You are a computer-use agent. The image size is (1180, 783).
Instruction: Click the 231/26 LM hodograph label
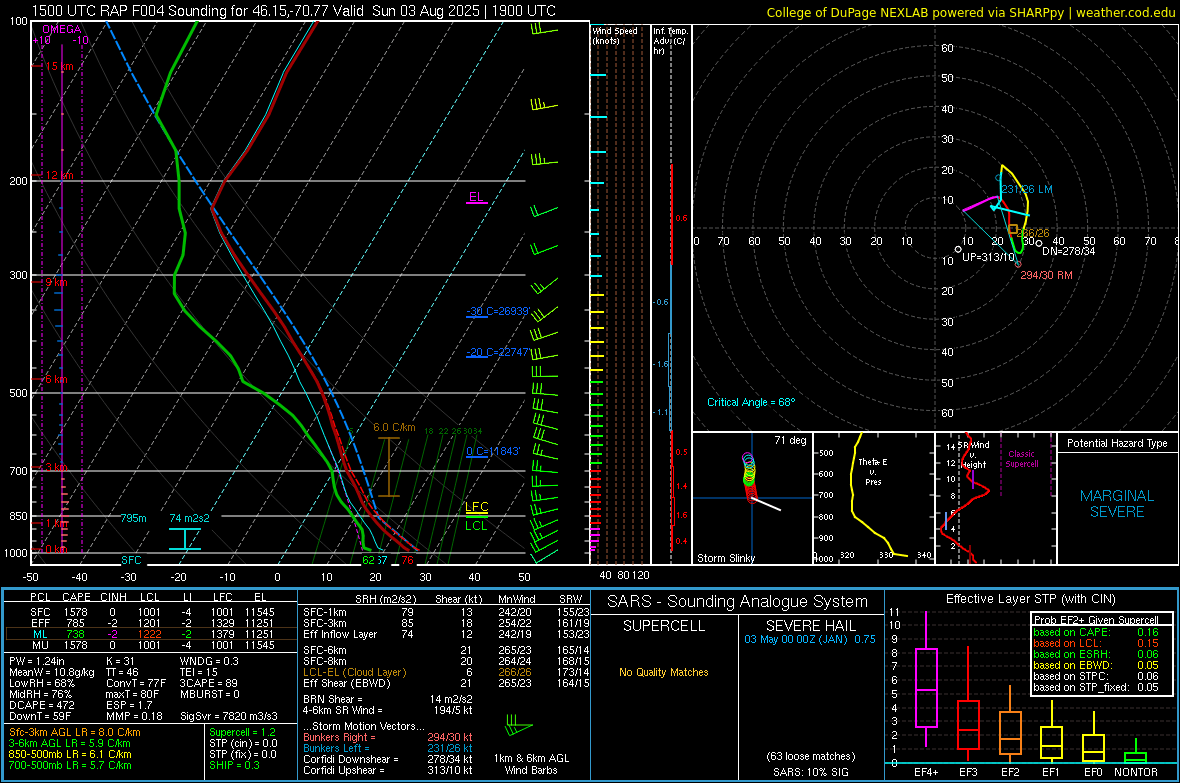[1027, 189]
